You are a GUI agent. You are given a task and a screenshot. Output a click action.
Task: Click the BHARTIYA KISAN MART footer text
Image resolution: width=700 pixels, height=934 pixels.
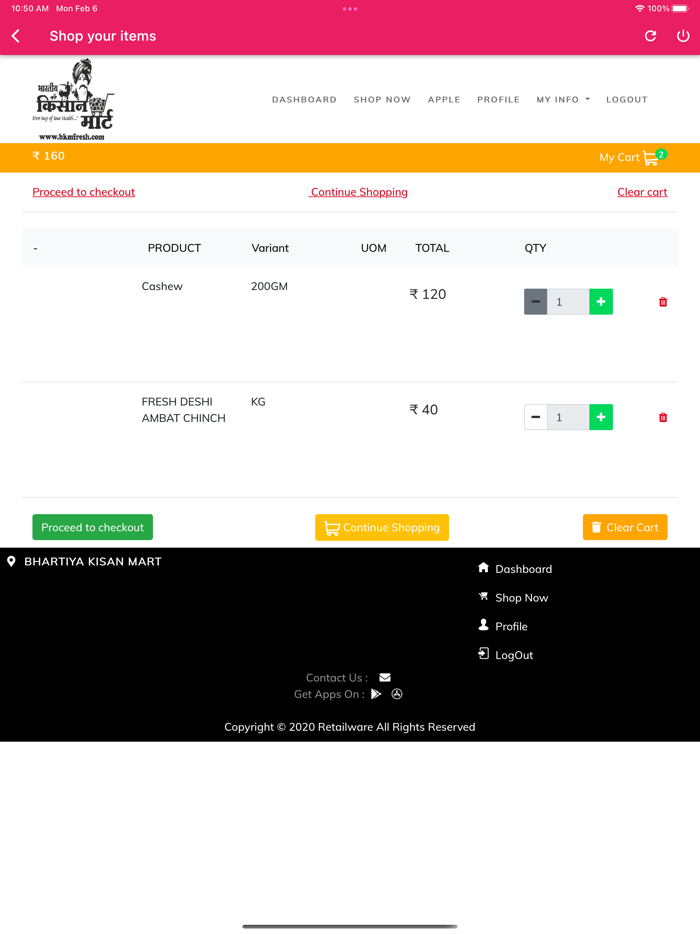(93, 562)
